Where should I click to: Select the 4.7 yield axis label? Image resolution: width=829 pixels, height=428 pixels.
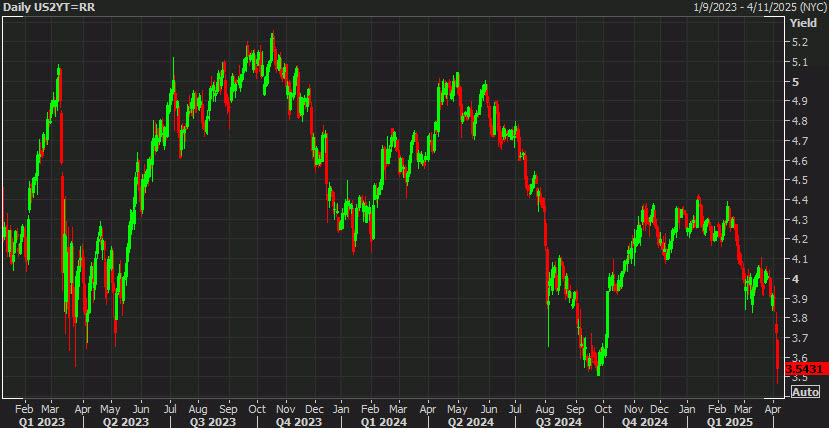pos(798,141)
